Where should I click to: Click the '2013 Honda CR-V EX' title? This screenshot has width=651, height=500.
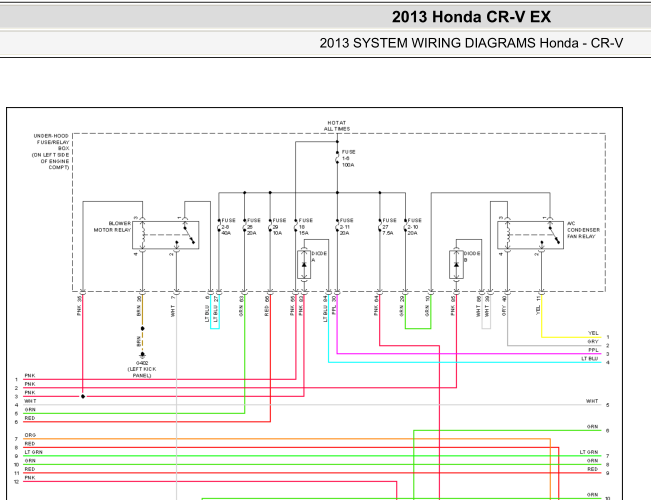point(471,17)
